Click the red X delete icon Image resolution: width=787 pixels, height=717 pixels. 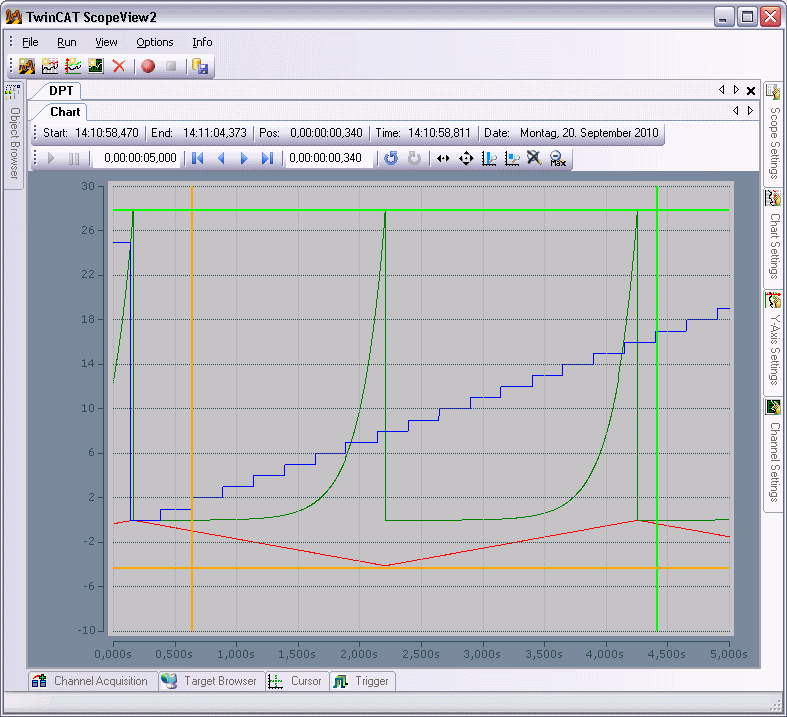click(119, 66)
